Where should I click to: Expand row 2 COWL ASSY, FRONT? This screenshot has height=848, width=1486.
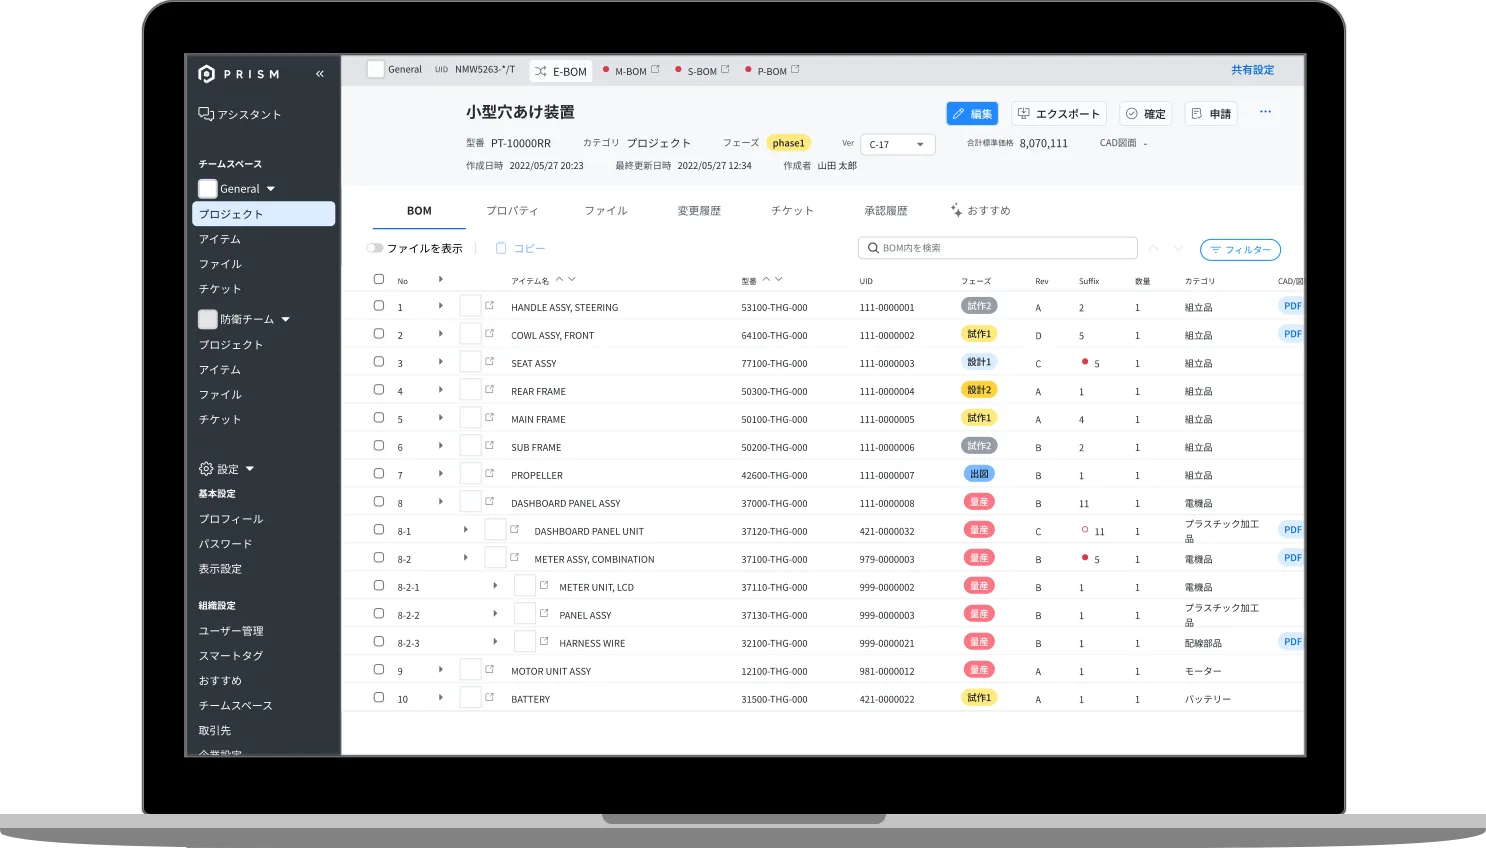441,334
